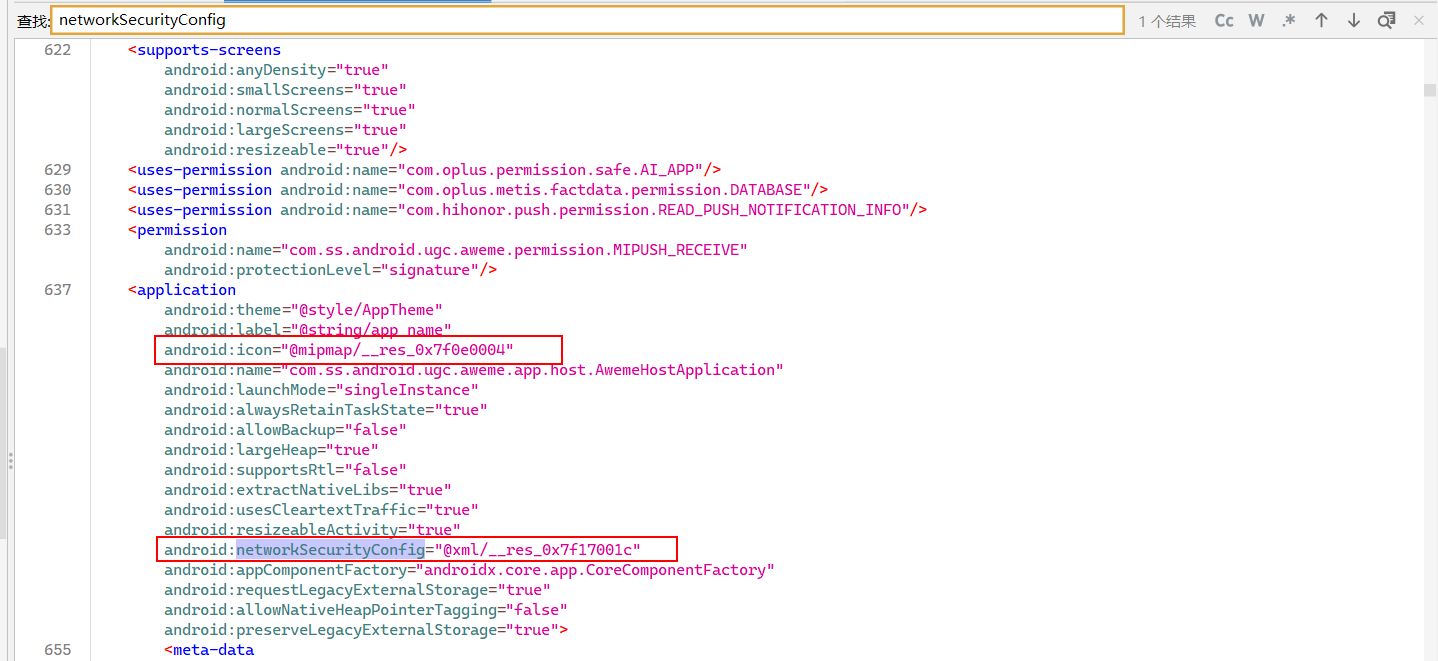Screen dimensions: 1438x661
Task: Click the android:largeHeap="true" line
Action: (272, 450)
